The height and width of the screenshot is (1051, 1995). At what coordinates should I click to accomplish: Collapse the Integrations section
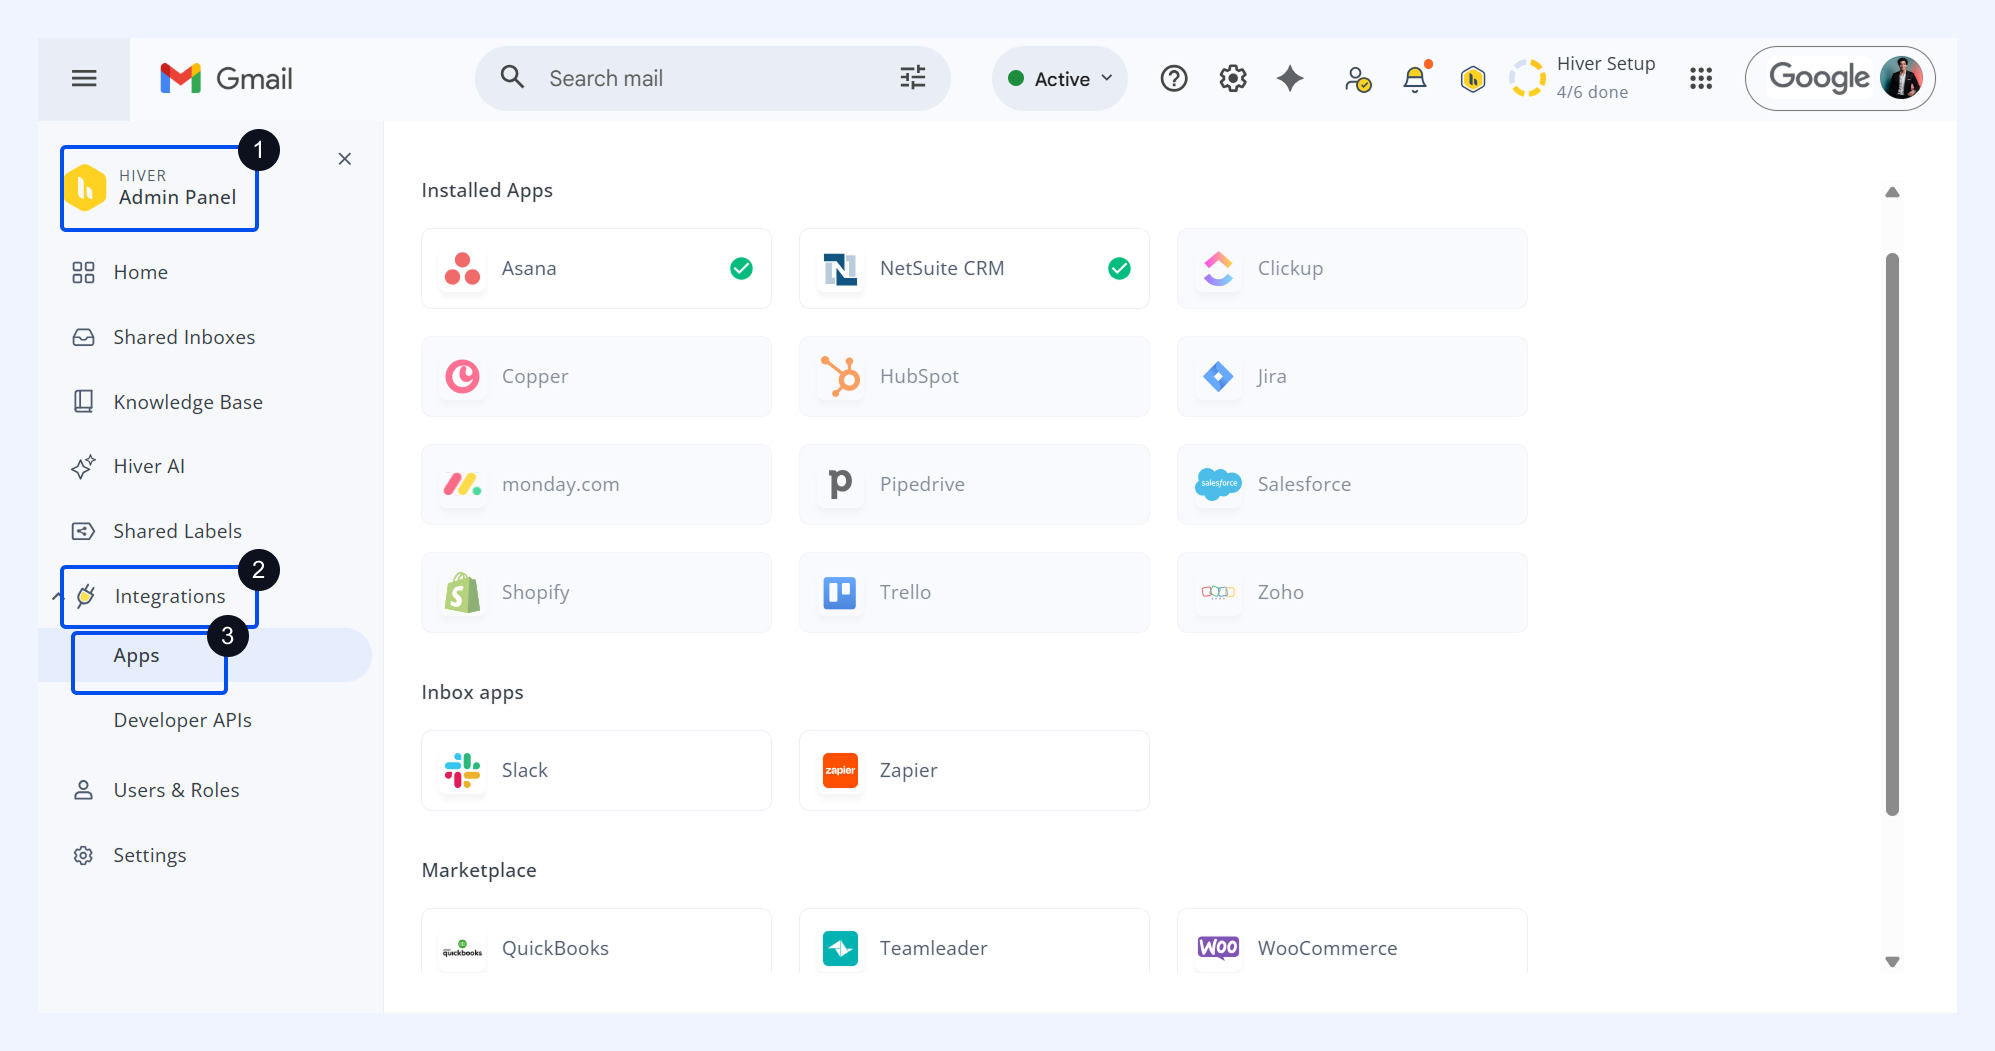click(57, 596)
